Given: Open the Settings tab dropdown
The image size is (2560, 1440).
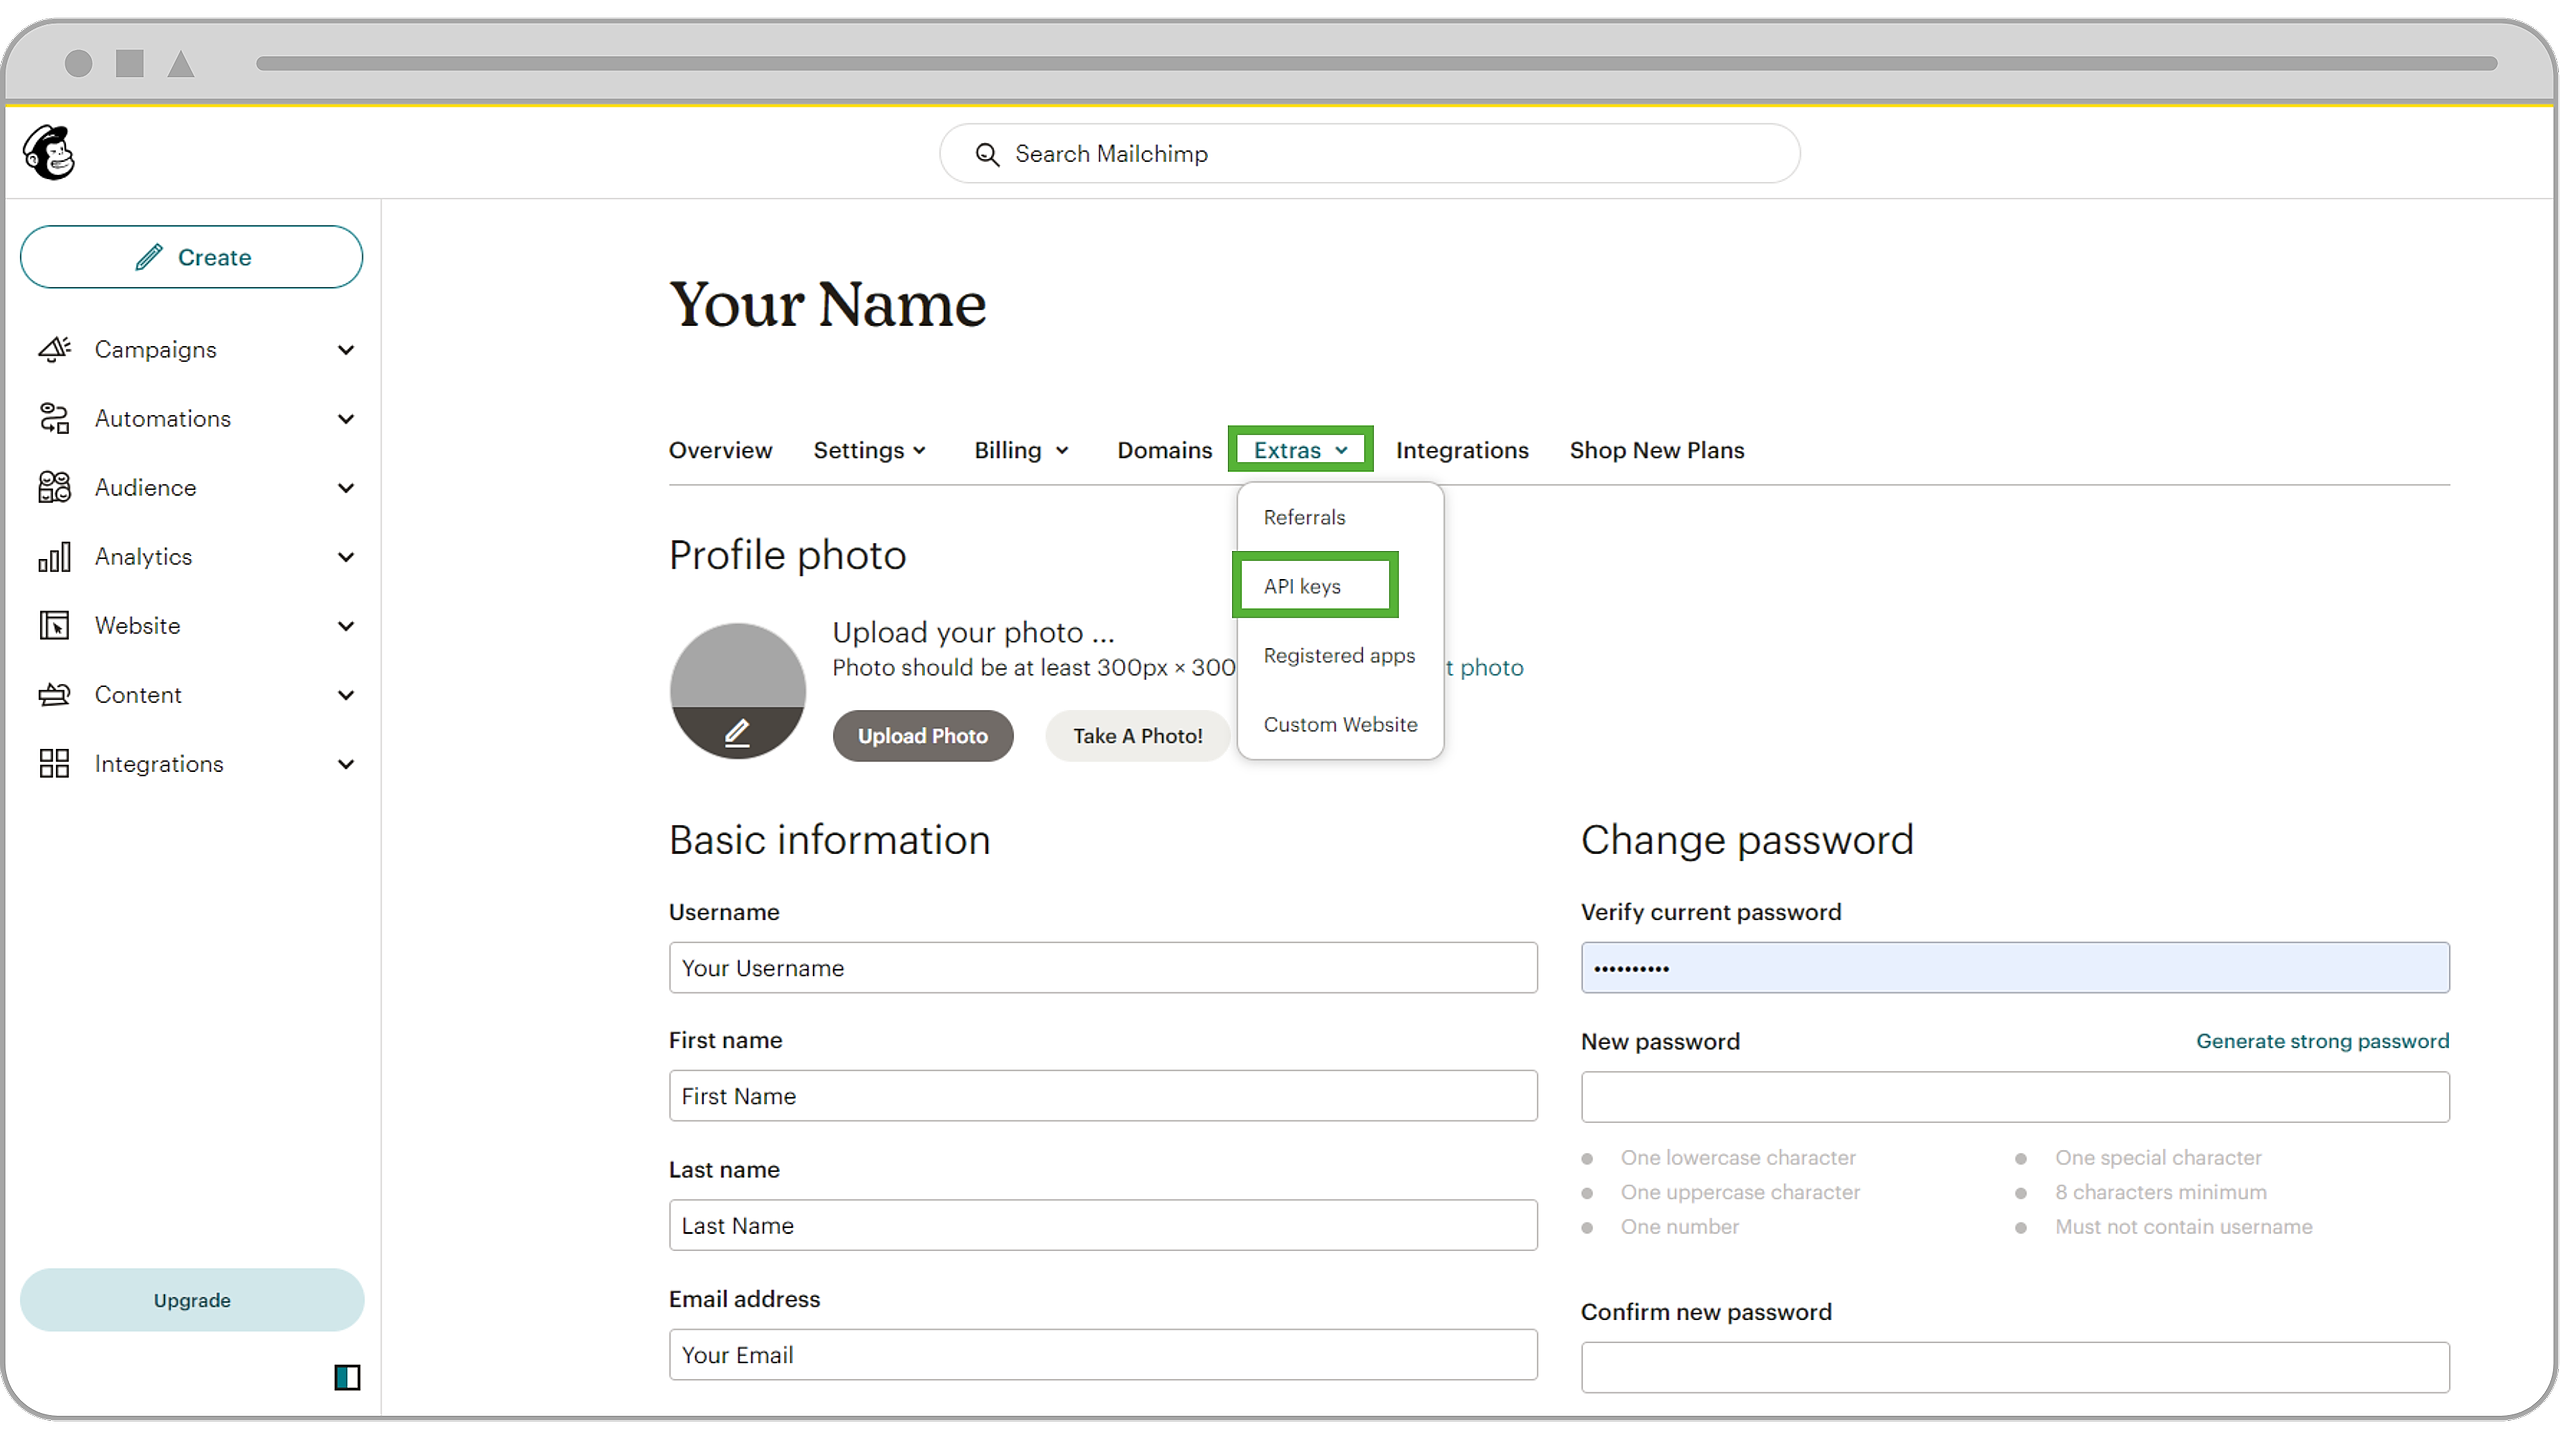Looking at the screenshot, I should point(870,450).
